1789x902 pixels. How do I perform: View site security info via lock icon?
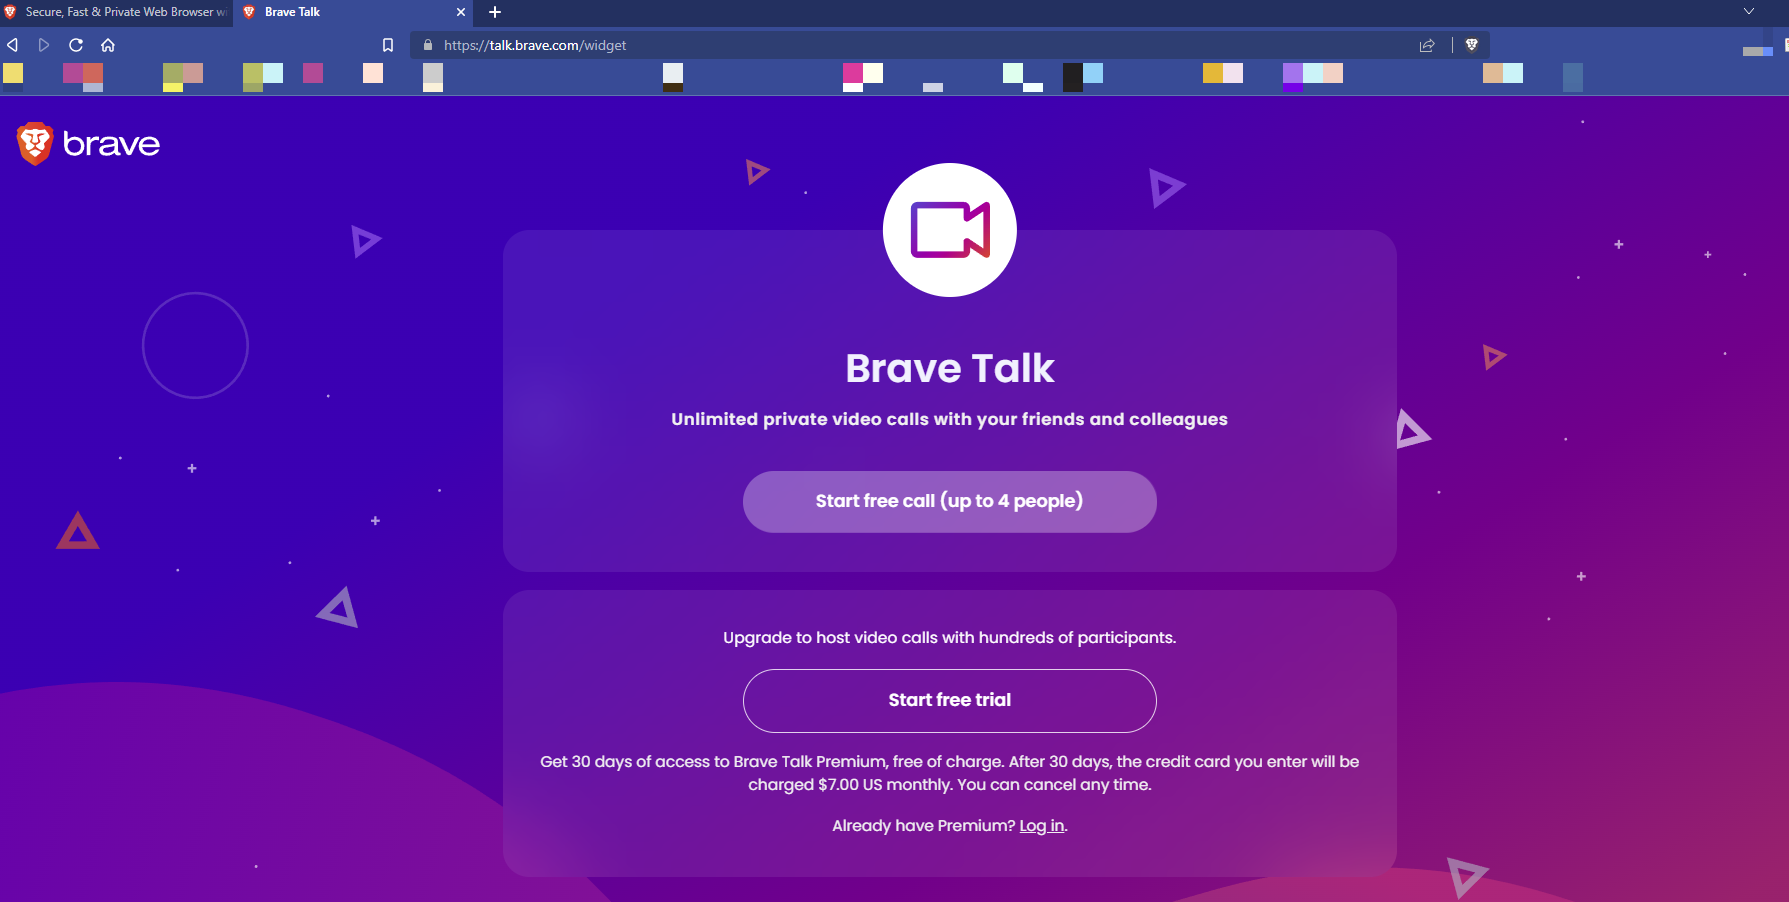tap(428, 45)
